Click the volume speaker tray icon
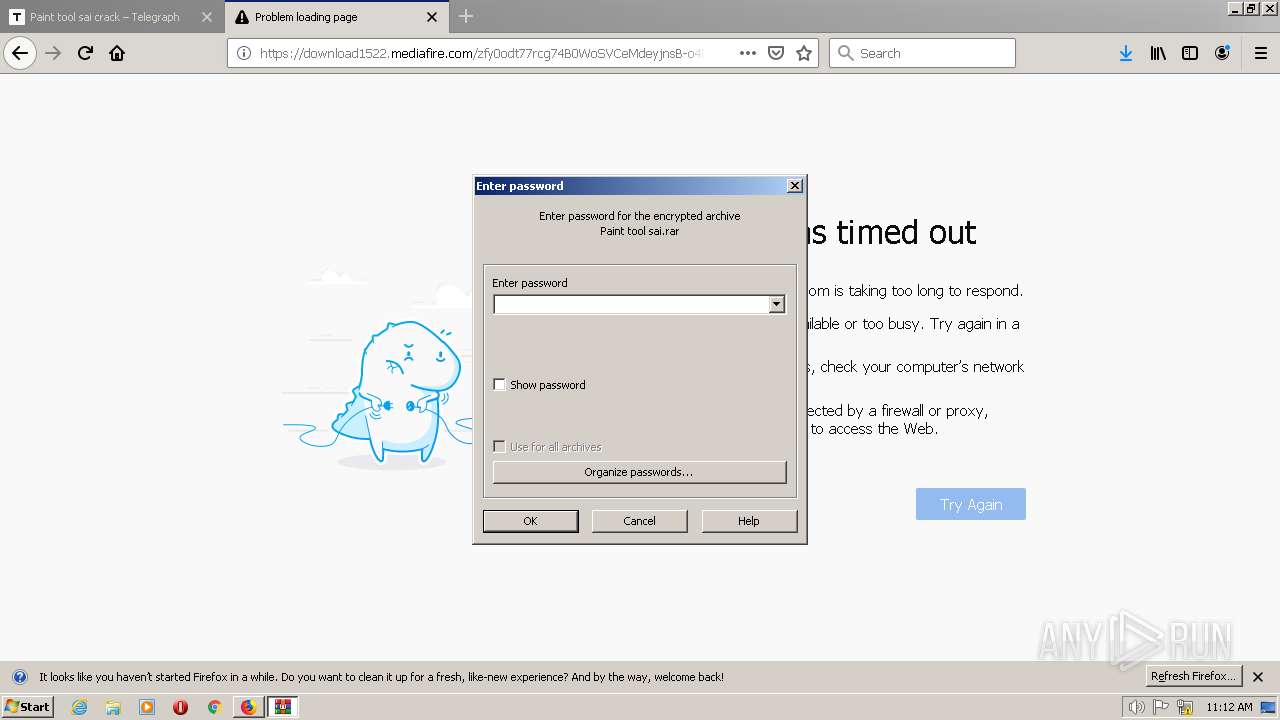 pos(1137,707)
